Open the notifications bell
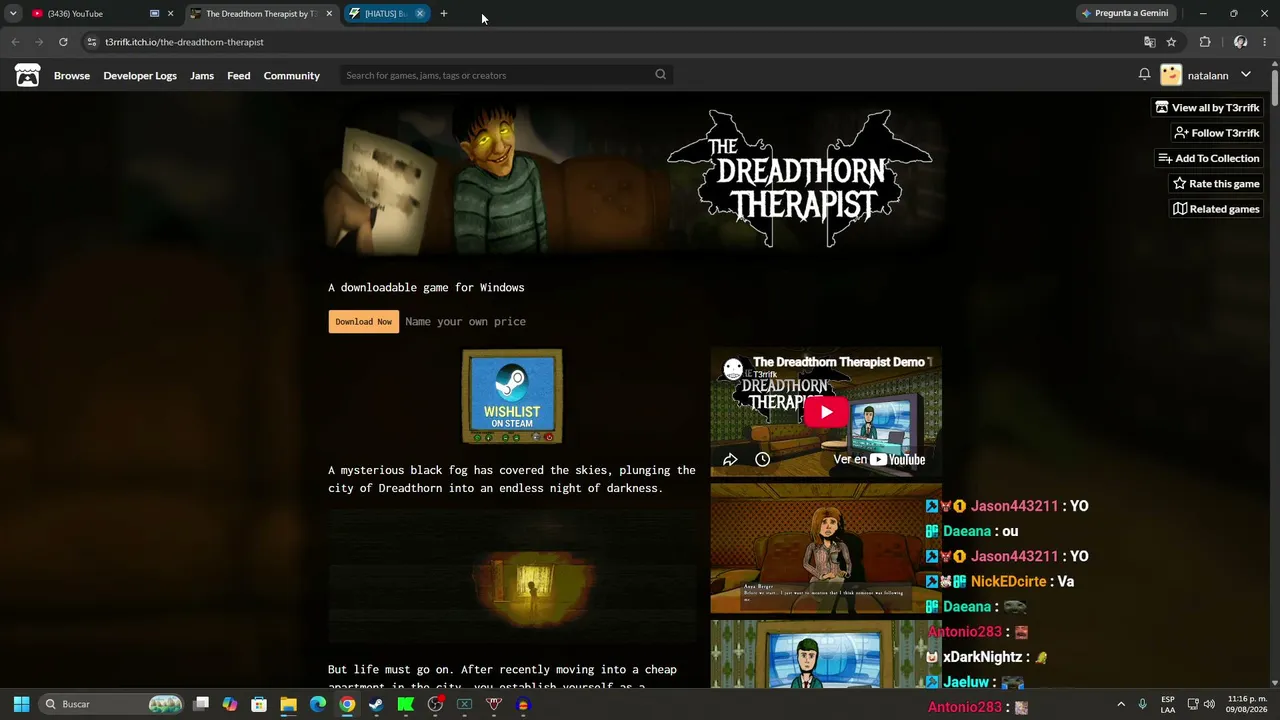 click(1144, 75)
